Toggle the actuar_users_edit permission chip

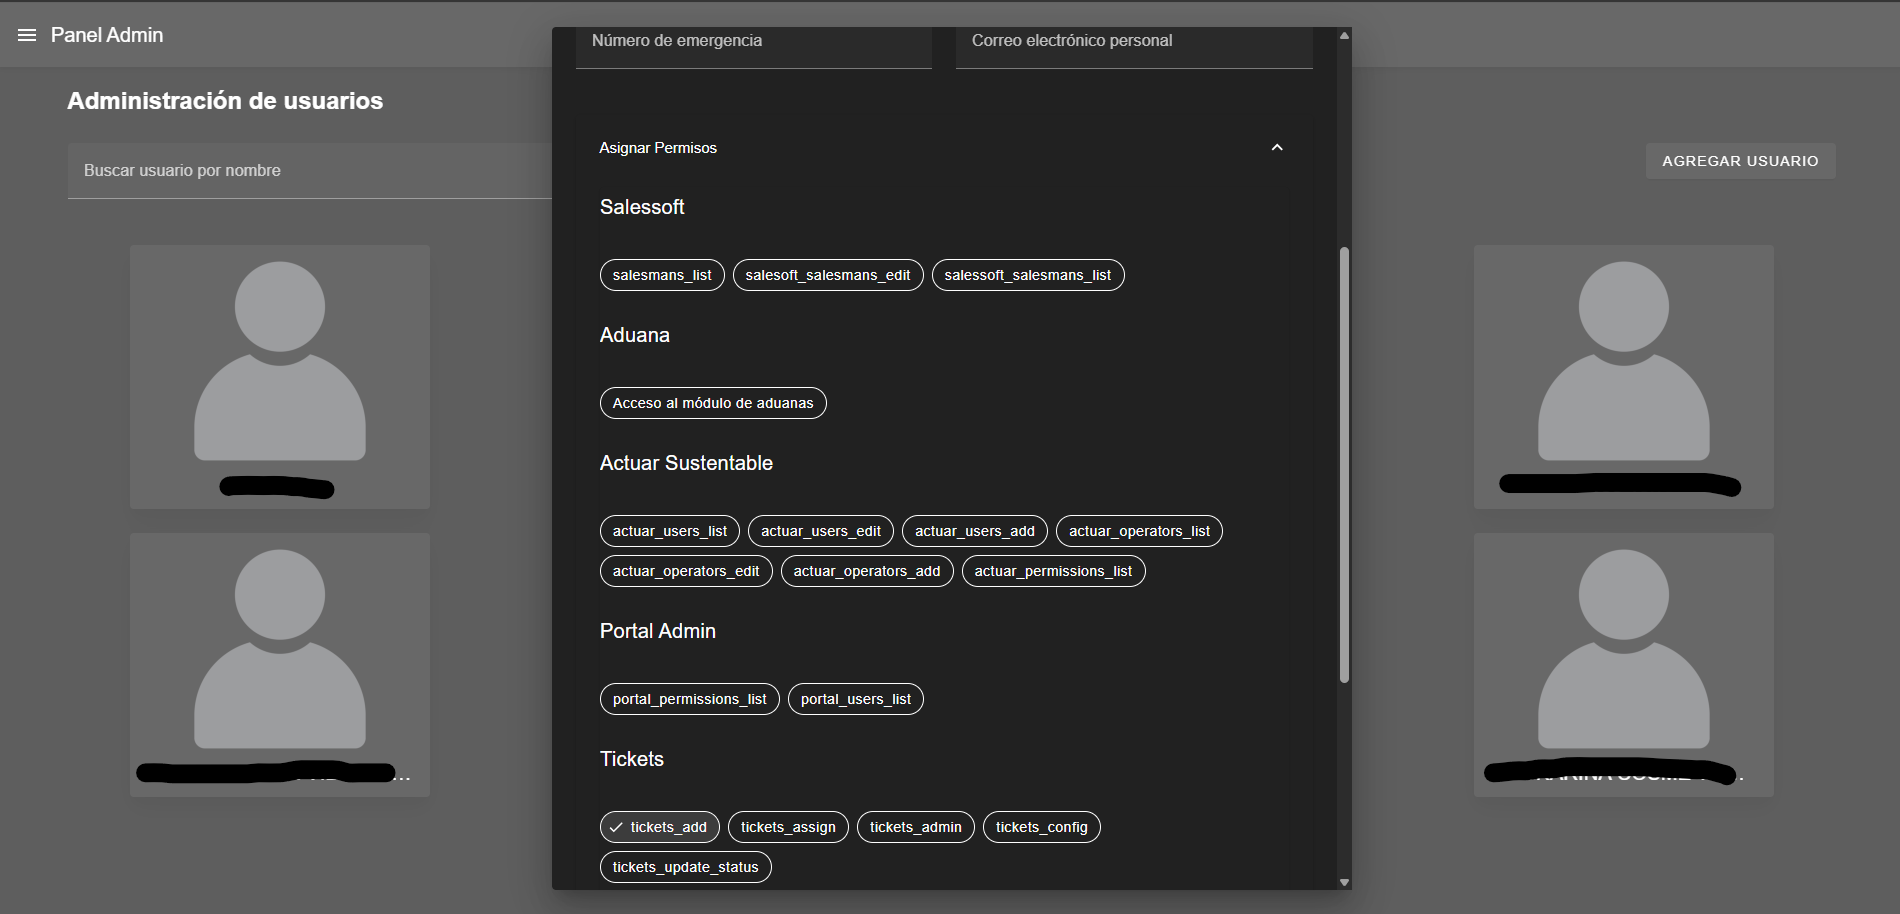820,531
